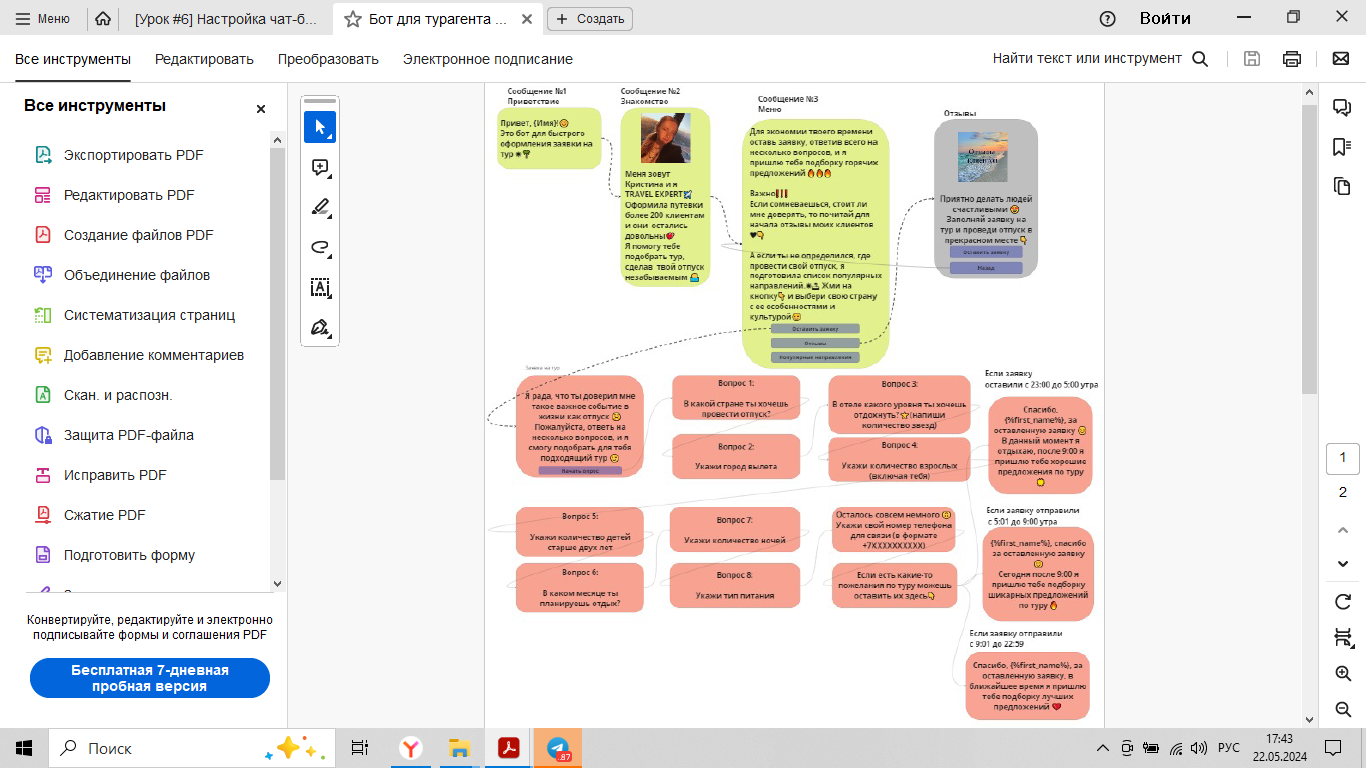The width and height of the screenshot is (1366, 768).
Task: Pick the highlighter pen tool
Action: pos(320,207)
